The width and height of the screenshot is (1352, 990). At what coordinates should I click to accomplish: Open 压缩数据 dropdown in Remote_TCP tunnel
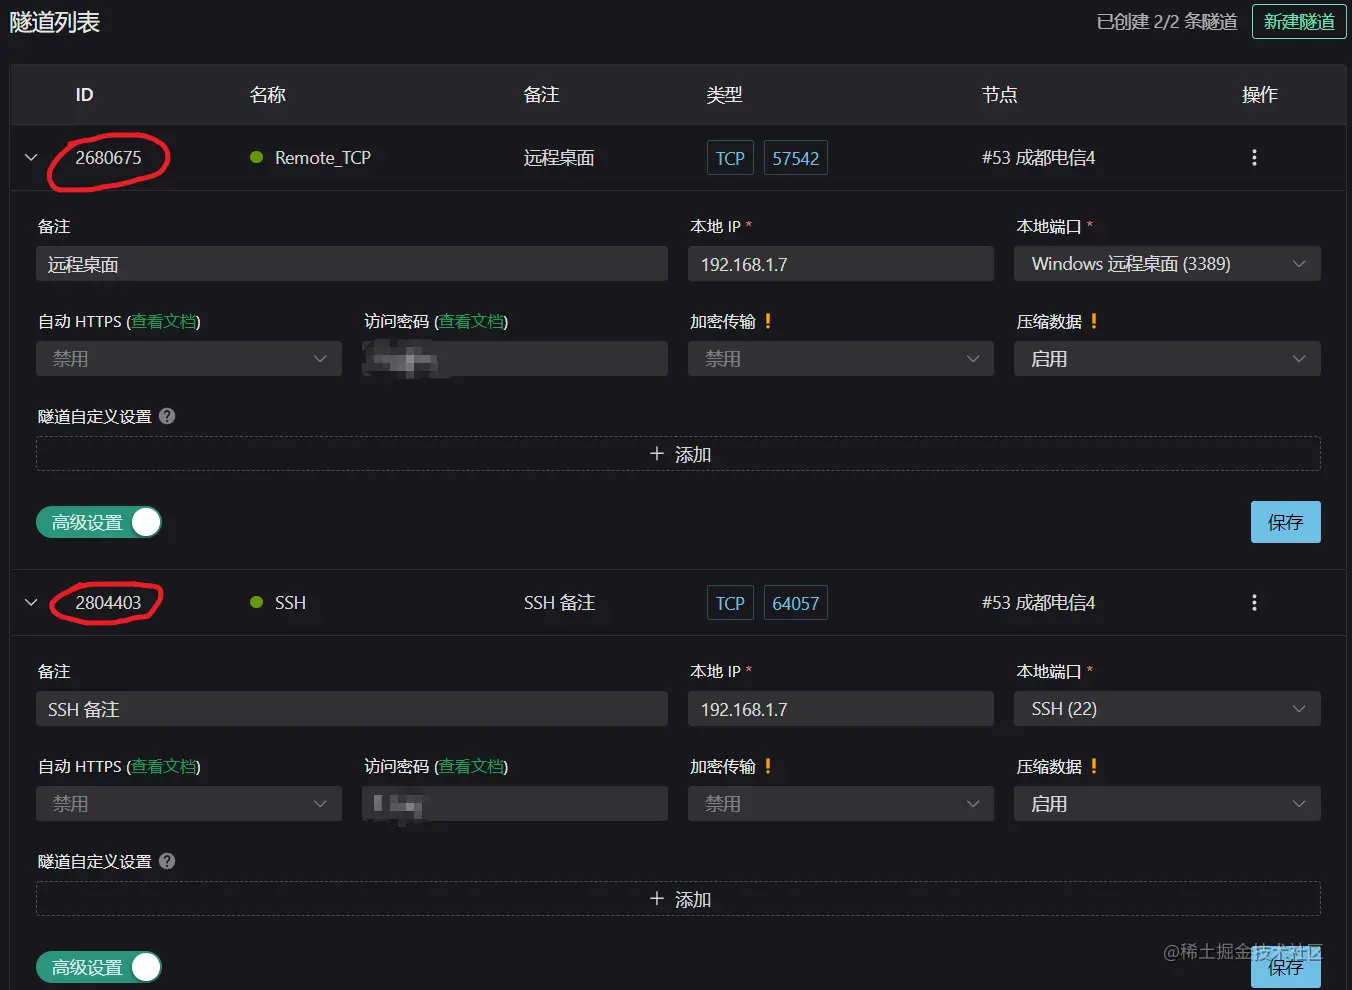(1167, 359)
